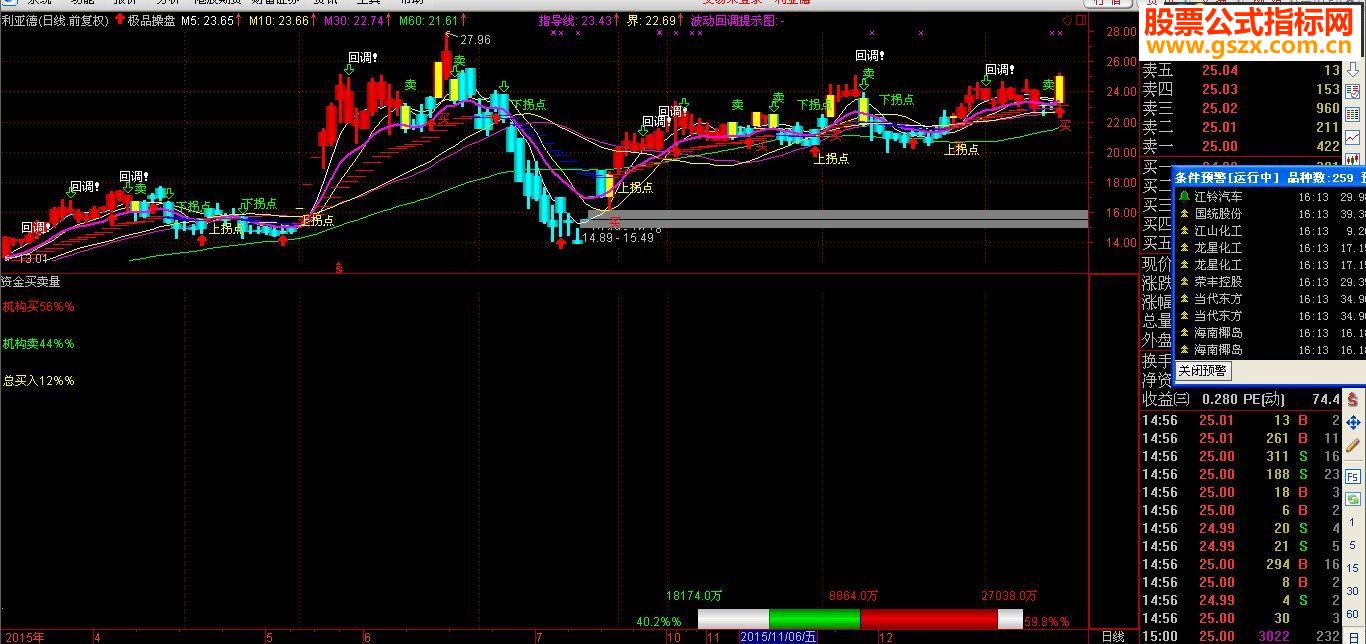Viewport: 1366px width, 644px height.
Task: Select the pencil drawing tool icon
Action: click(1352, 445)
